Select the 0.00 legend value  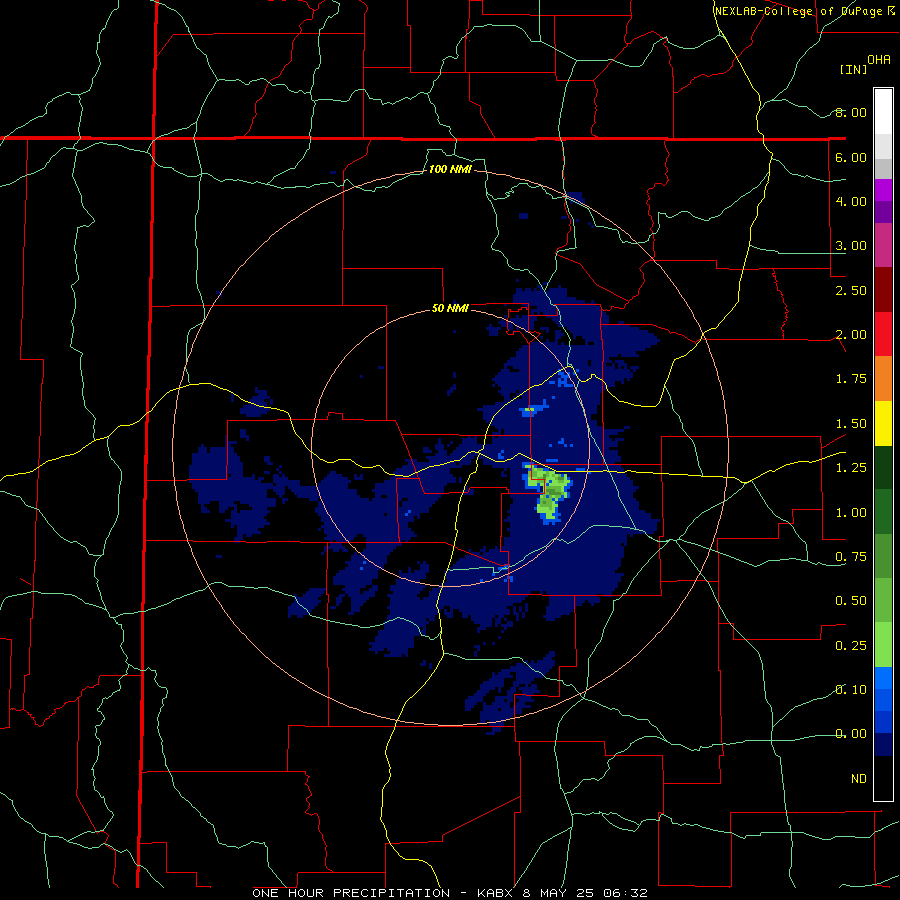[851, 734]
